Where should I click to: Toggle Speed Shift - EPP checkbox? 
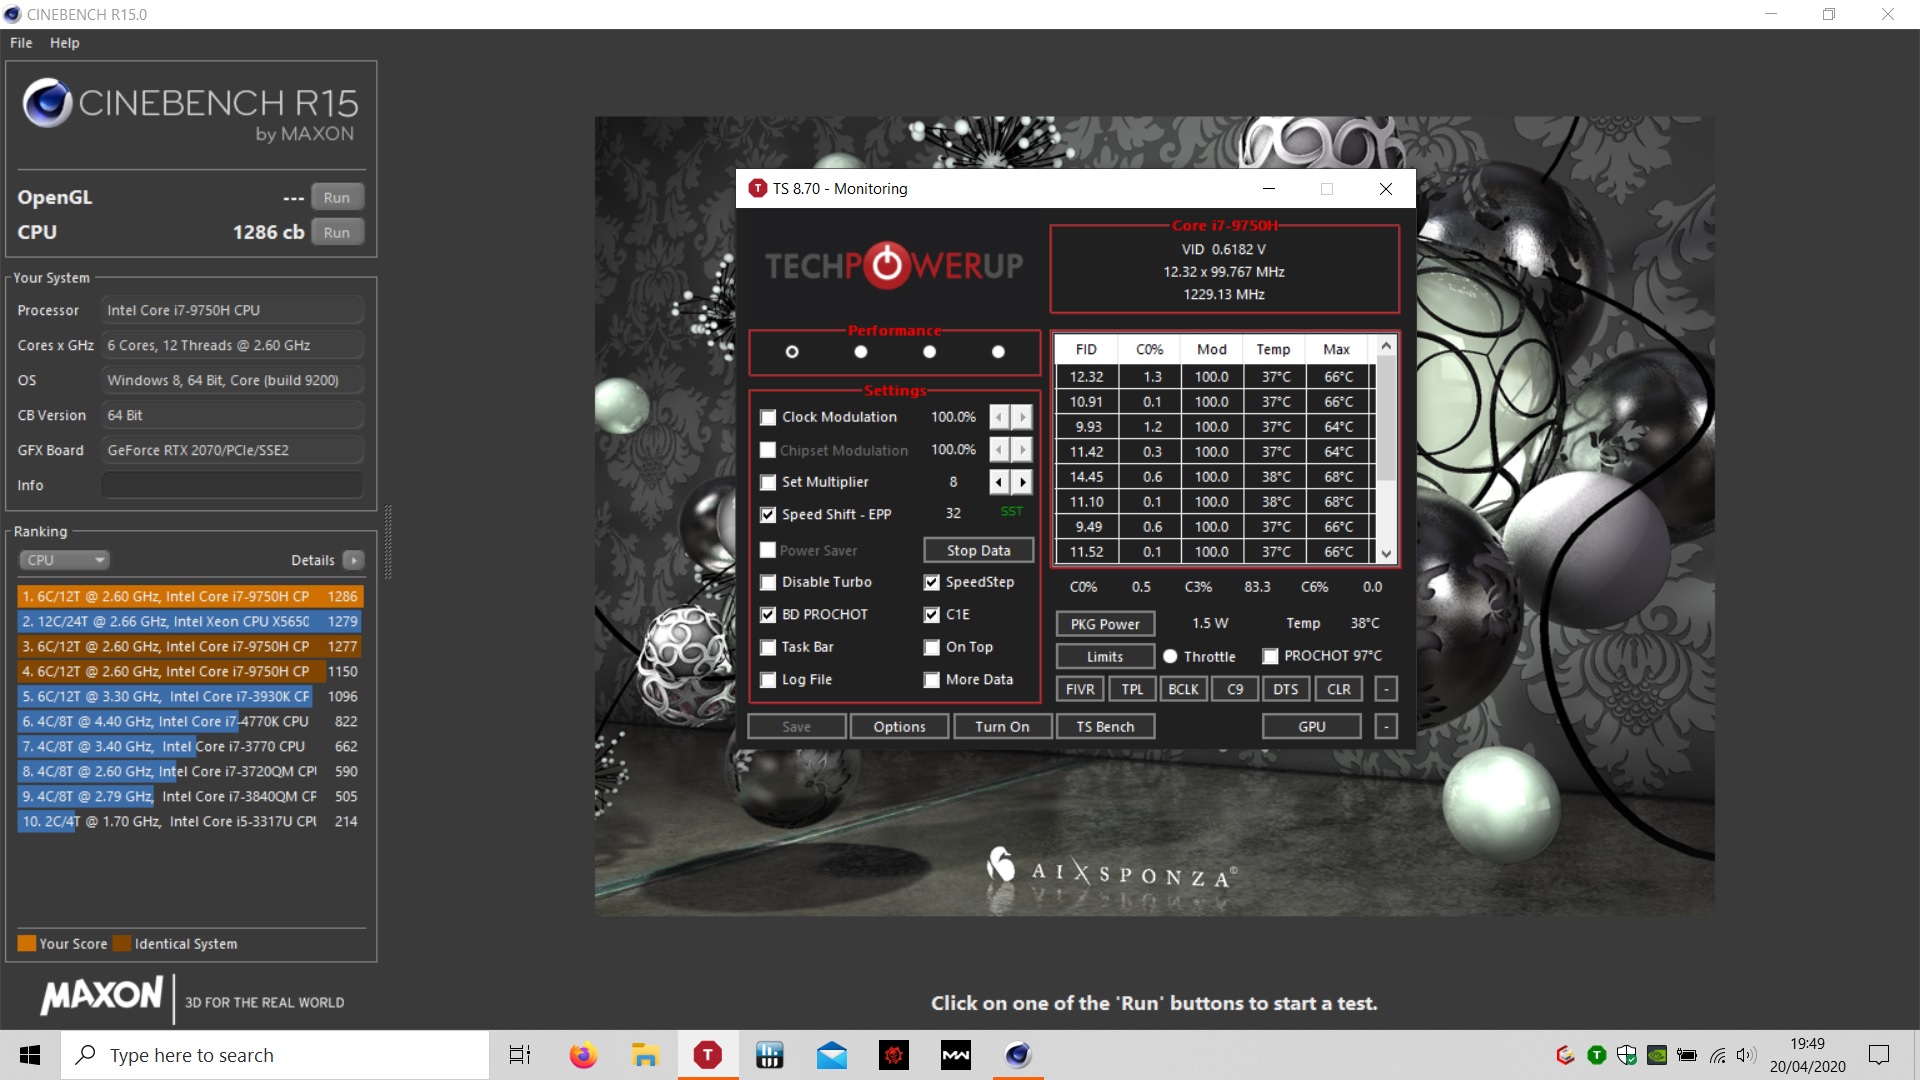point(768,514)
